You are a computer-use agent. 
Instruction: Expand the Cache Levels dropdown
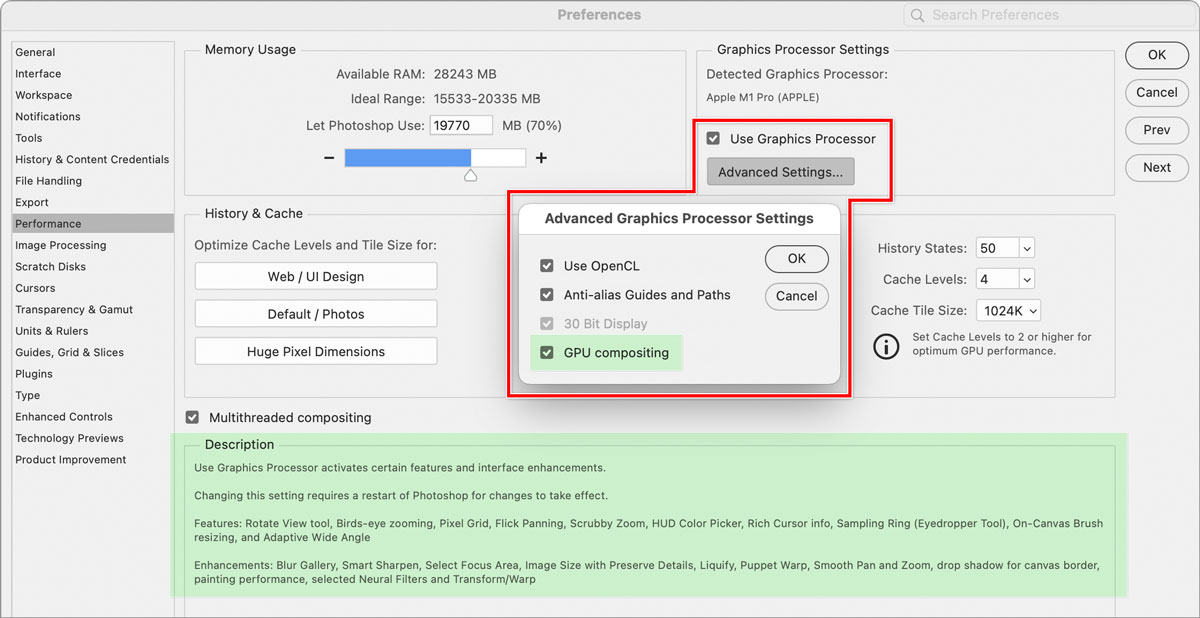1027,279
